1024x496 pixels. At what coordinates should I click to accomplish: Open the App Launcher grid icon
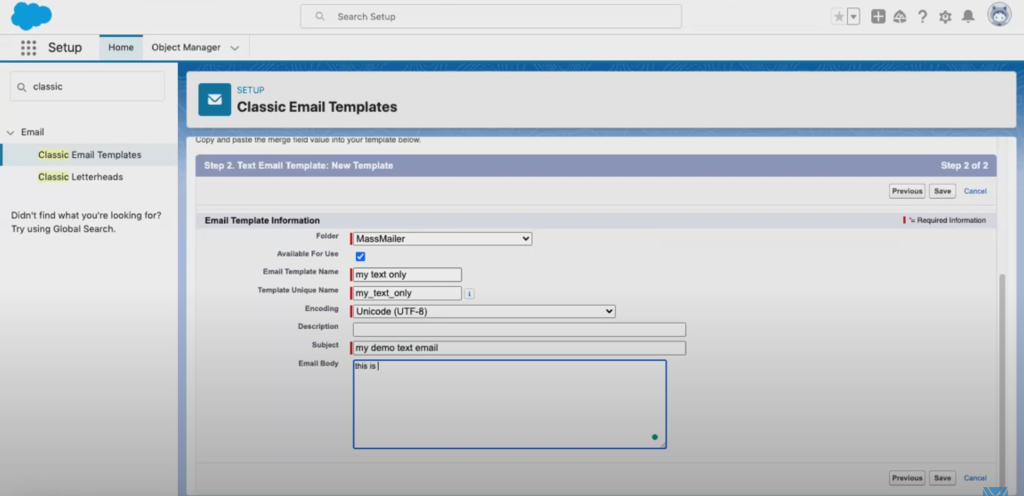tap(28, 48)
